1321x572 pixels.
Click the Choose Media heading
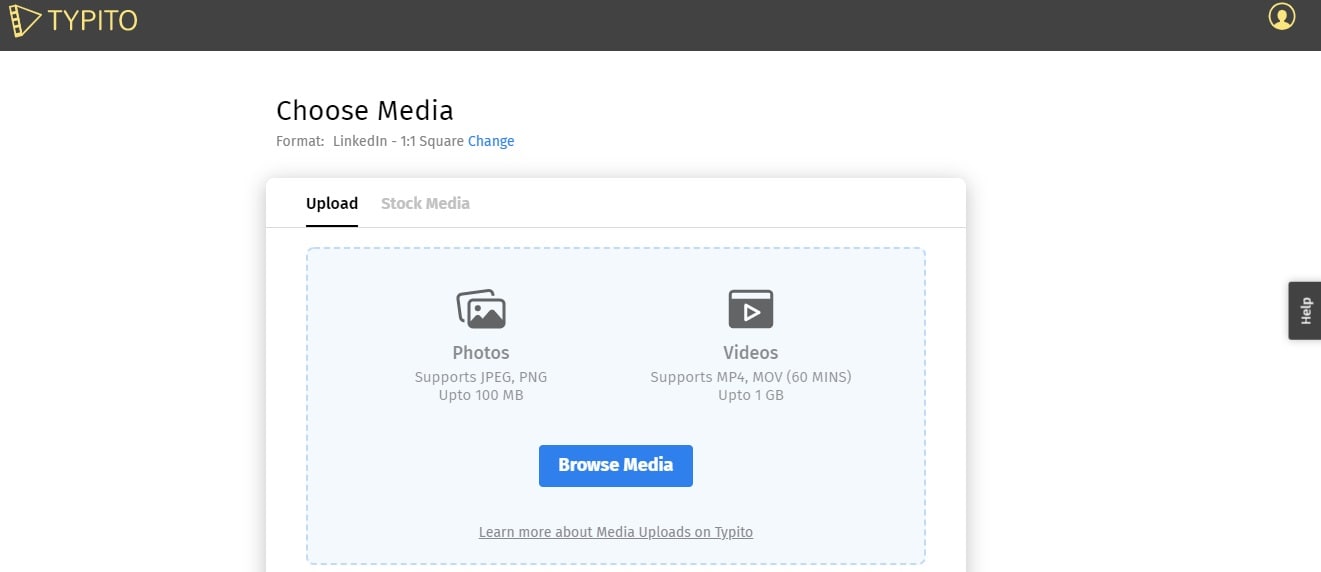point(365,110)
